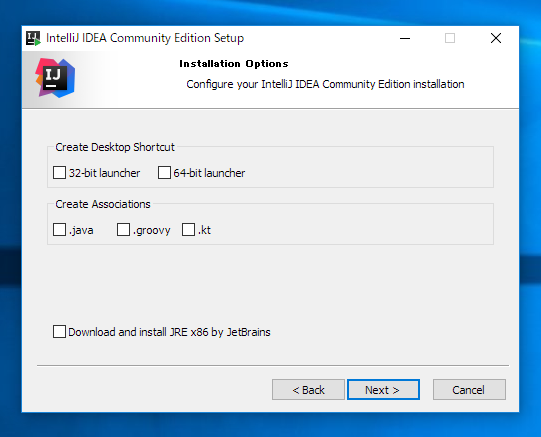The image size is (541, 437).
Task: Proceed with the Next button
Action: pyautogui.click(x=383, y=390)
